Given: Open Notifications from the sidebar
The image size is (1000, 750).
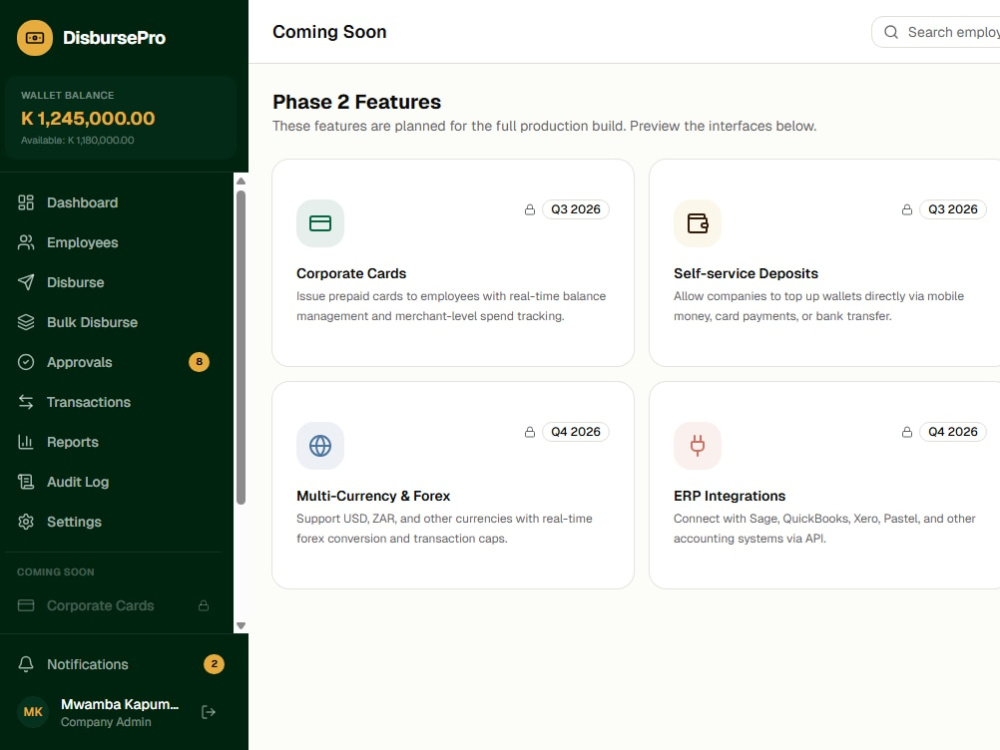Looking at the screenshot, I should [121, 664].
